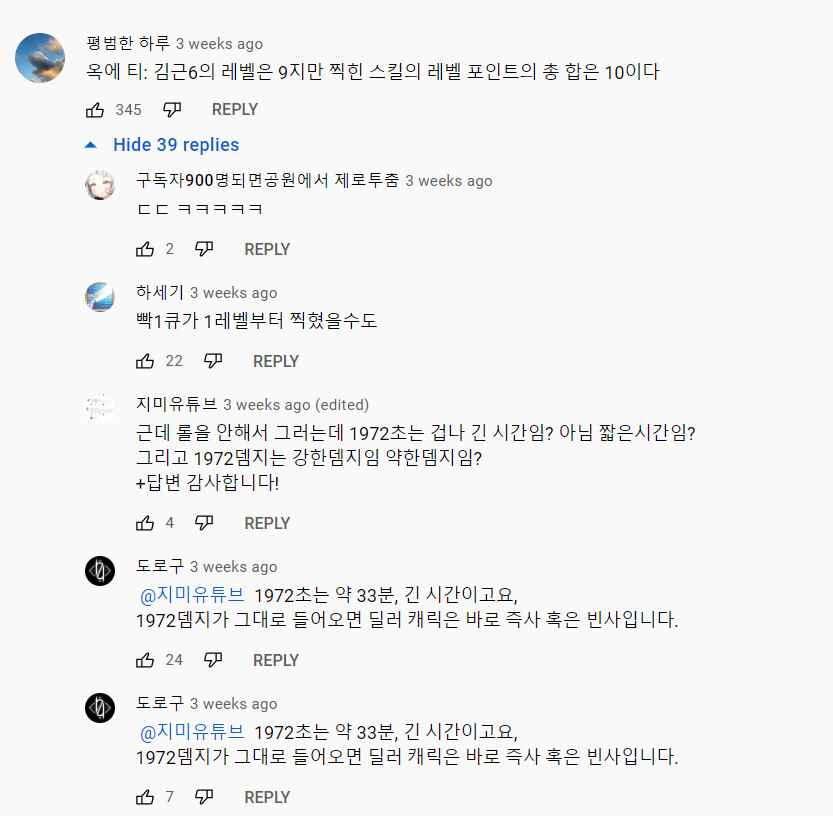Viewport: 833px width, 816px height.
Task: Open 평범한 하루's profile avatar
Action: click(41, 57)
